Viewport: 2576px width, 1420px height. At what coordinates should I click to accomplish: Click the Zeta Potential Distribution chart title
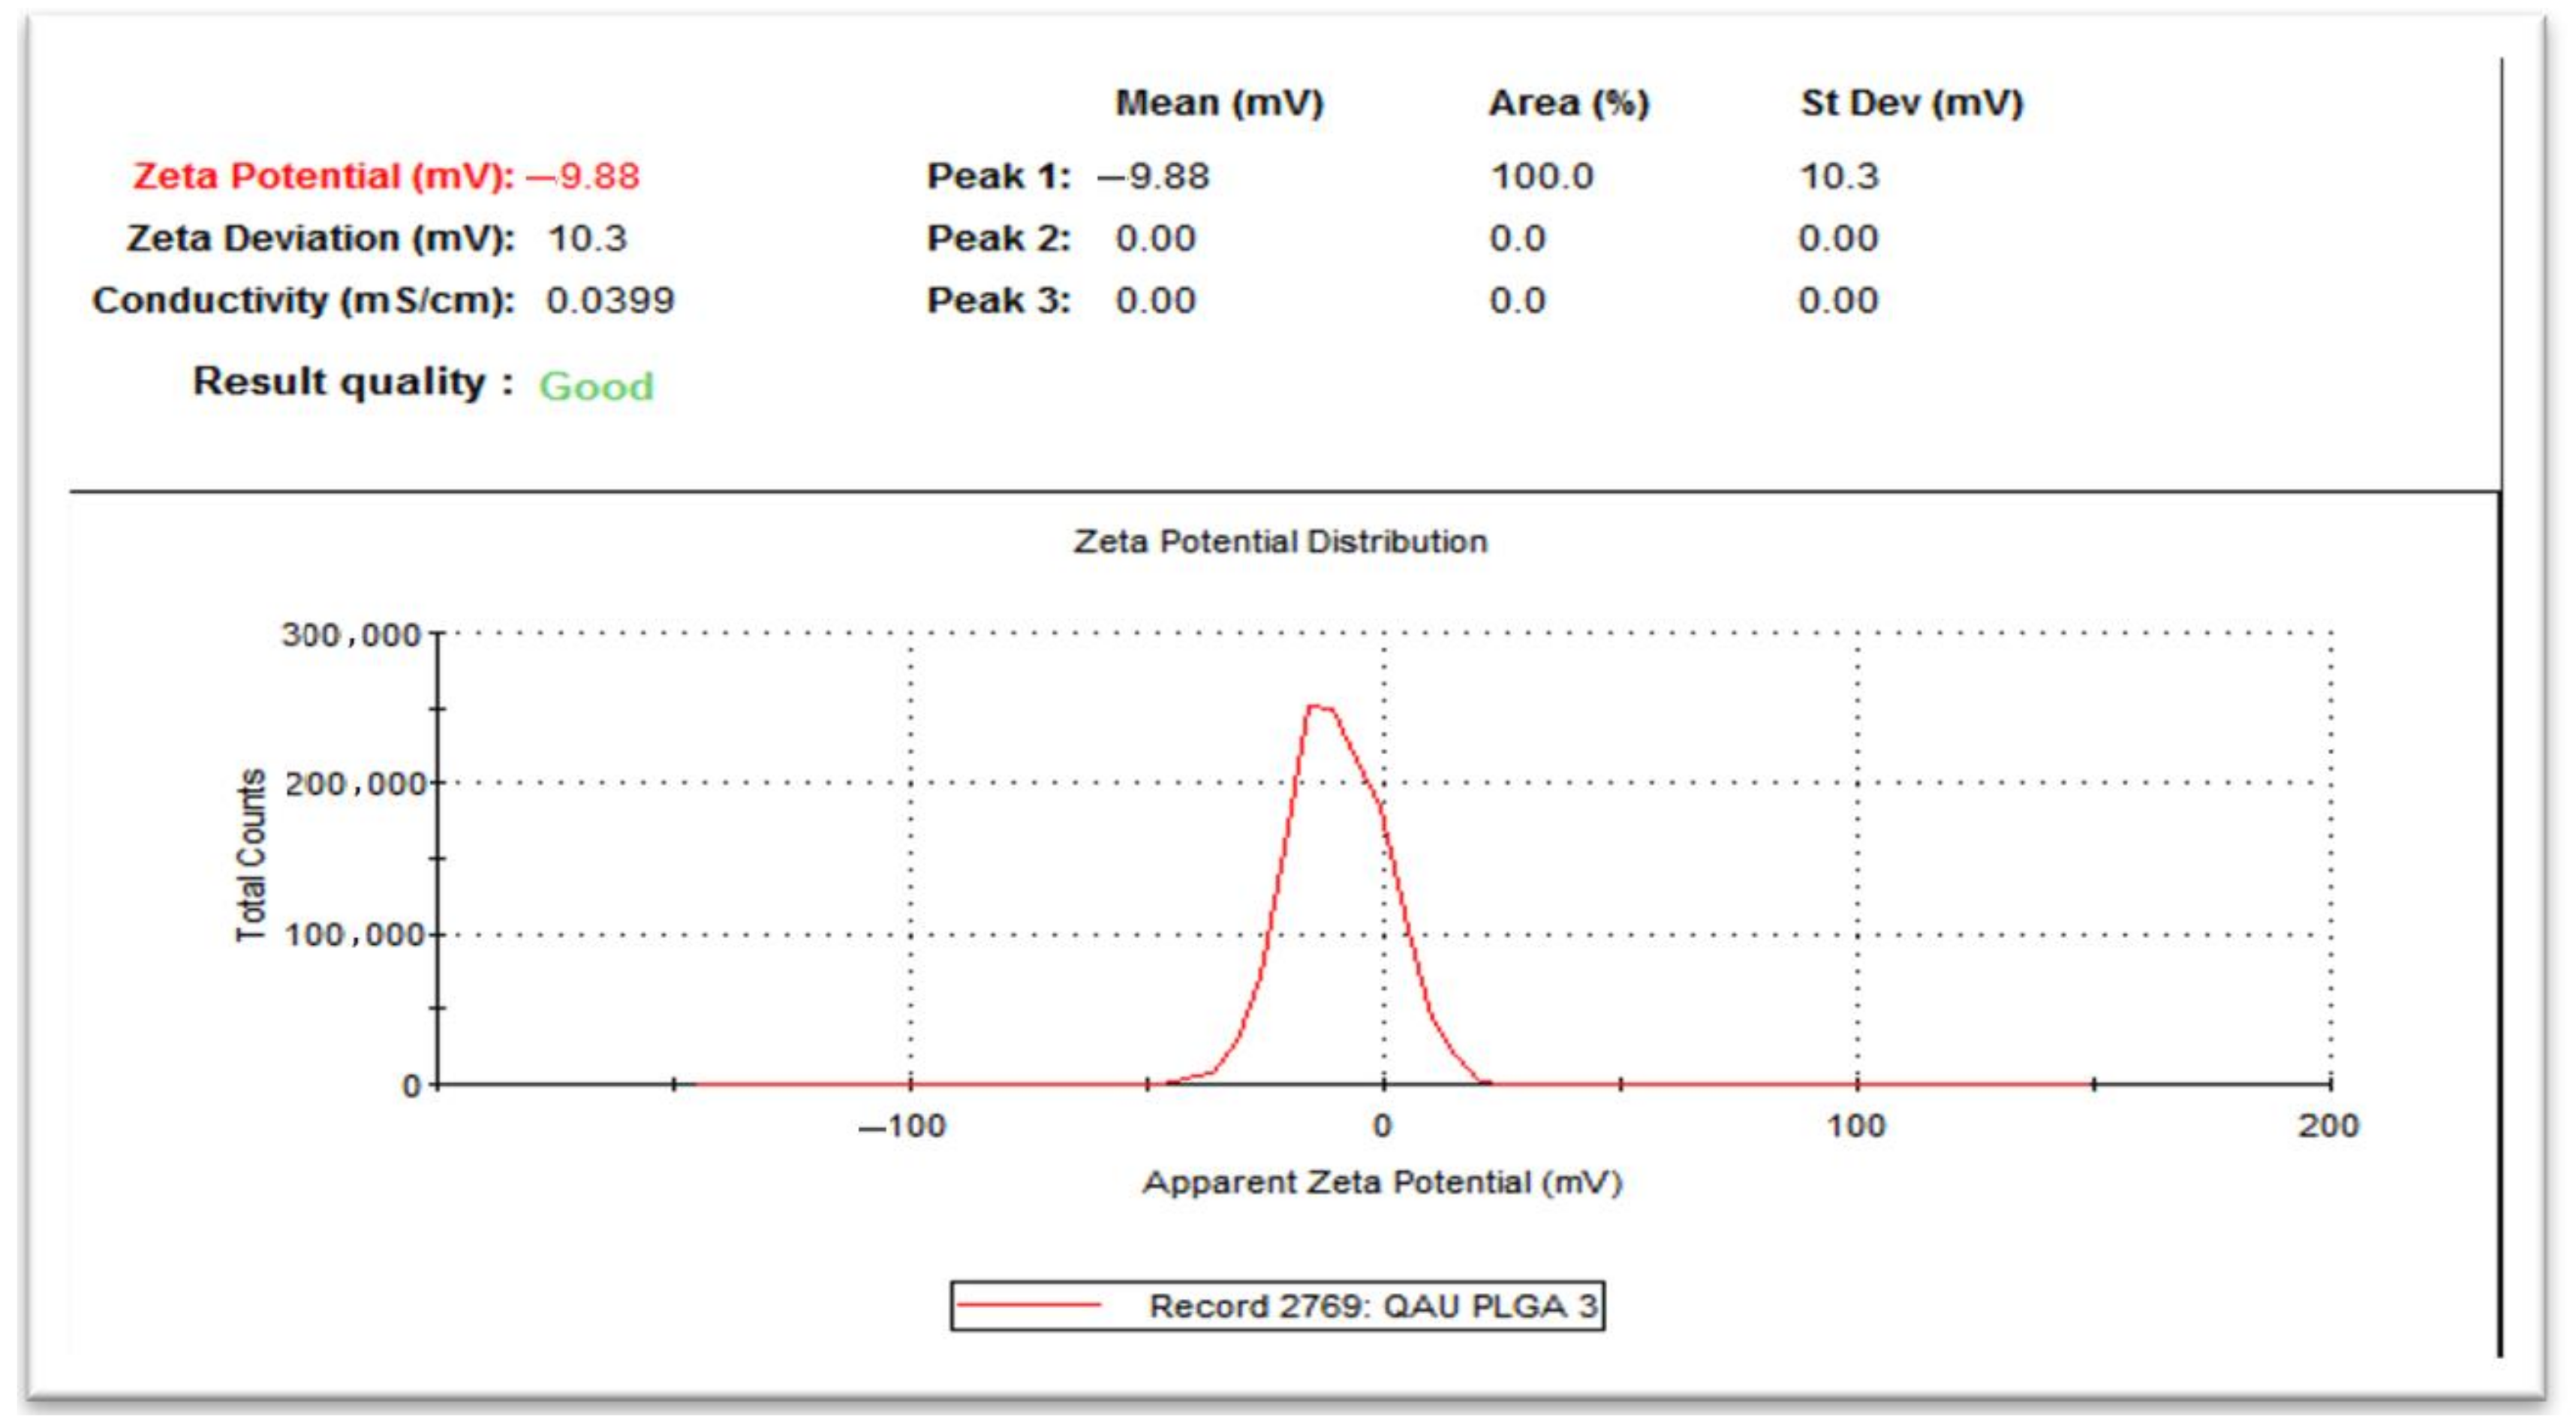tap(1280, 541)
